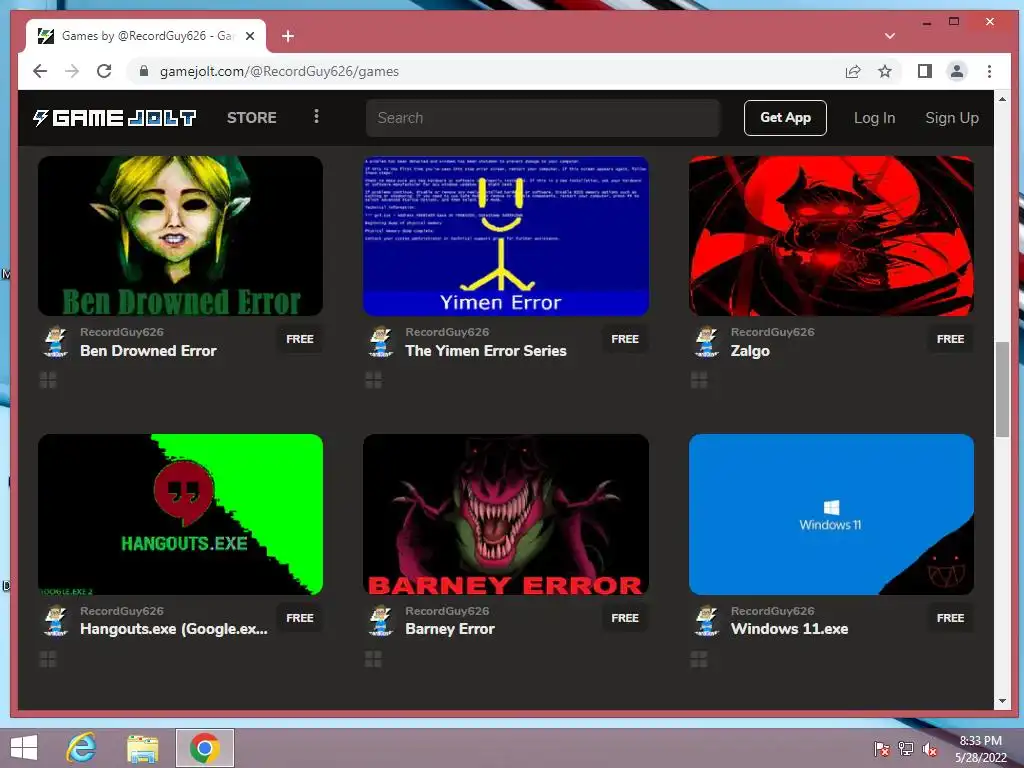The image size is (1024, 768).
Task: Click the FREE badge for Hangouts.exe
Action: (300, 618)
